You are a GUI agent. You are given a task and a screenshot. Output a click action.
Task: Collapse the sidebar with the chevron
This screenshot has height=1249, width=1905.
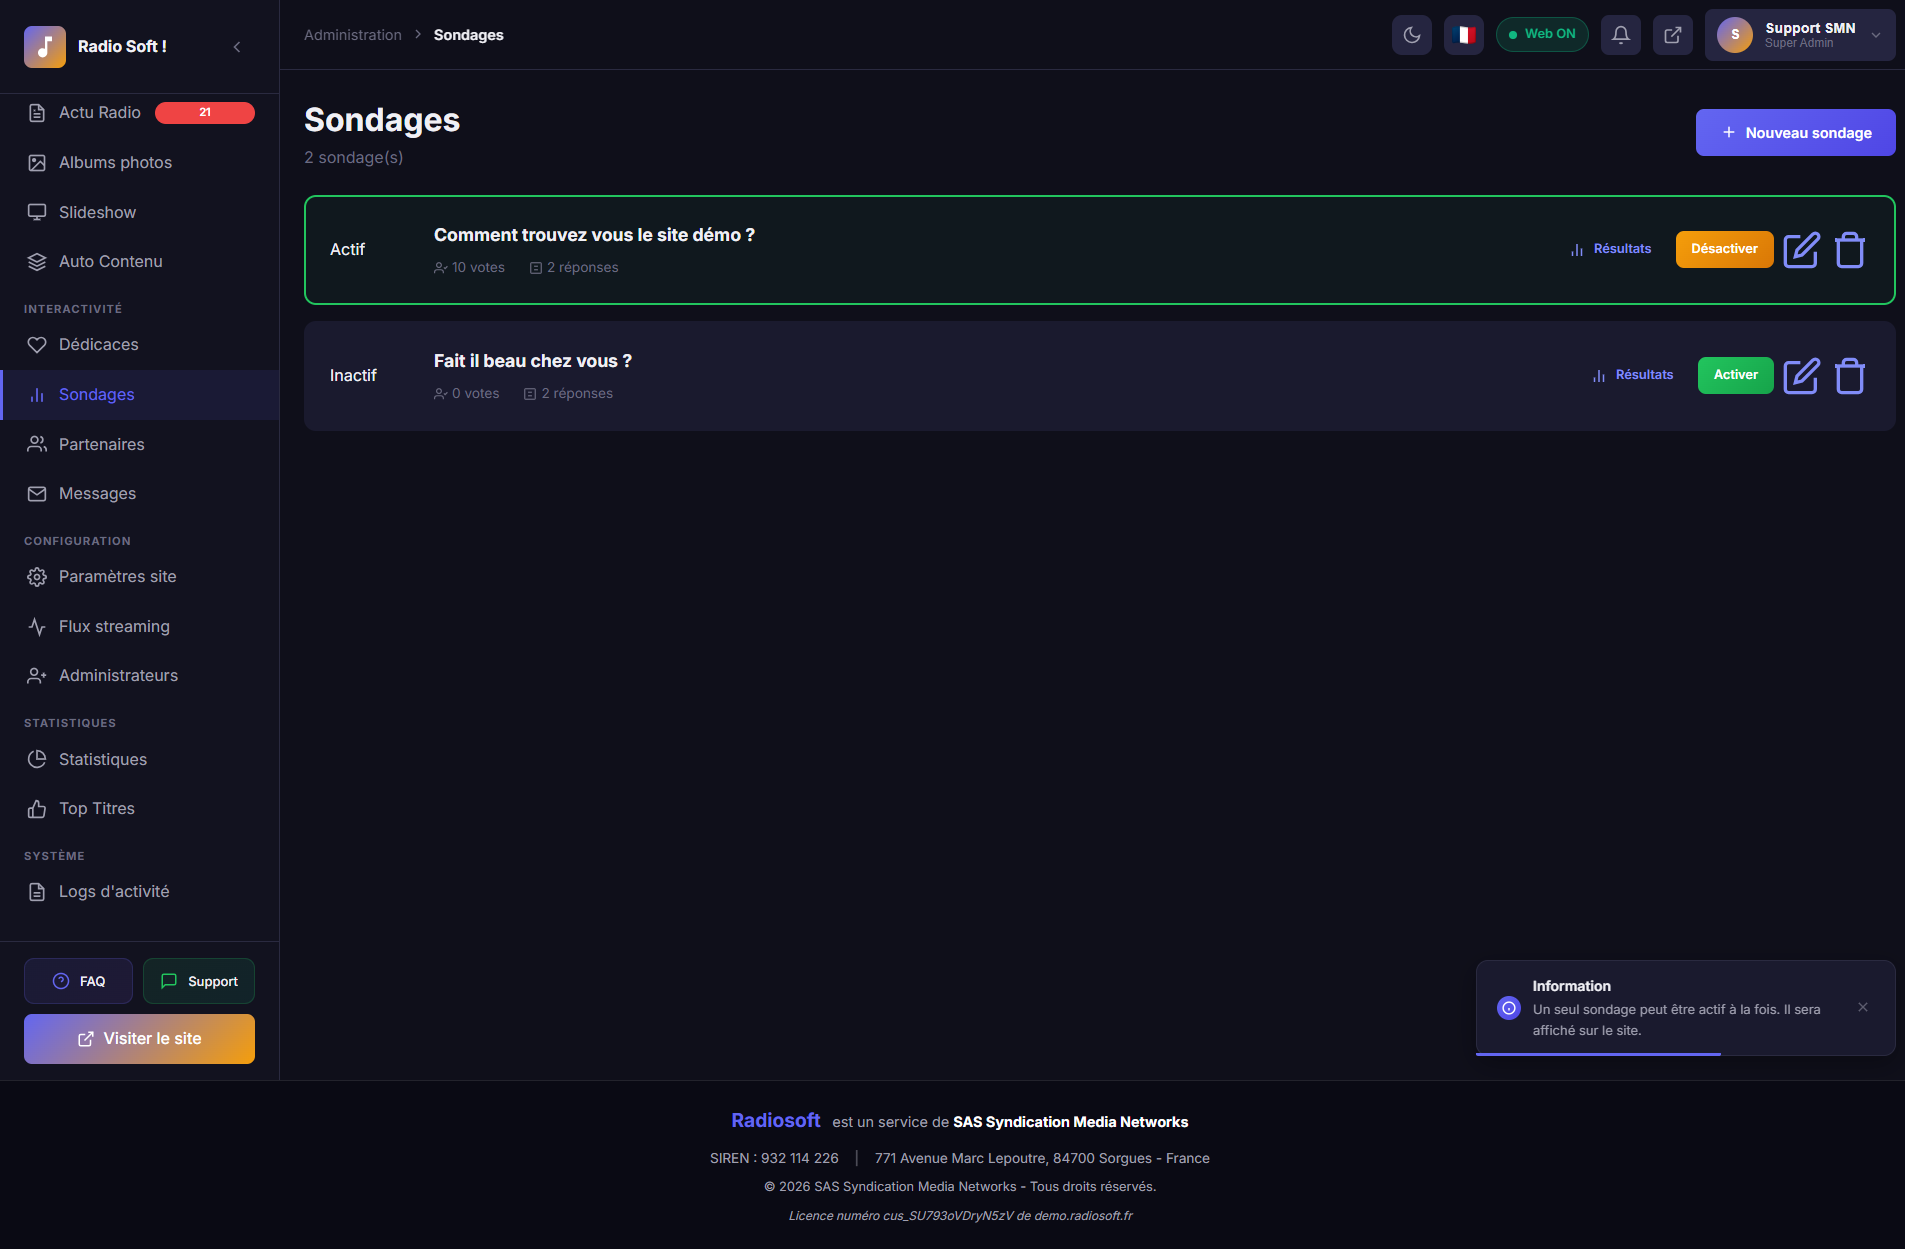point(237,47)
